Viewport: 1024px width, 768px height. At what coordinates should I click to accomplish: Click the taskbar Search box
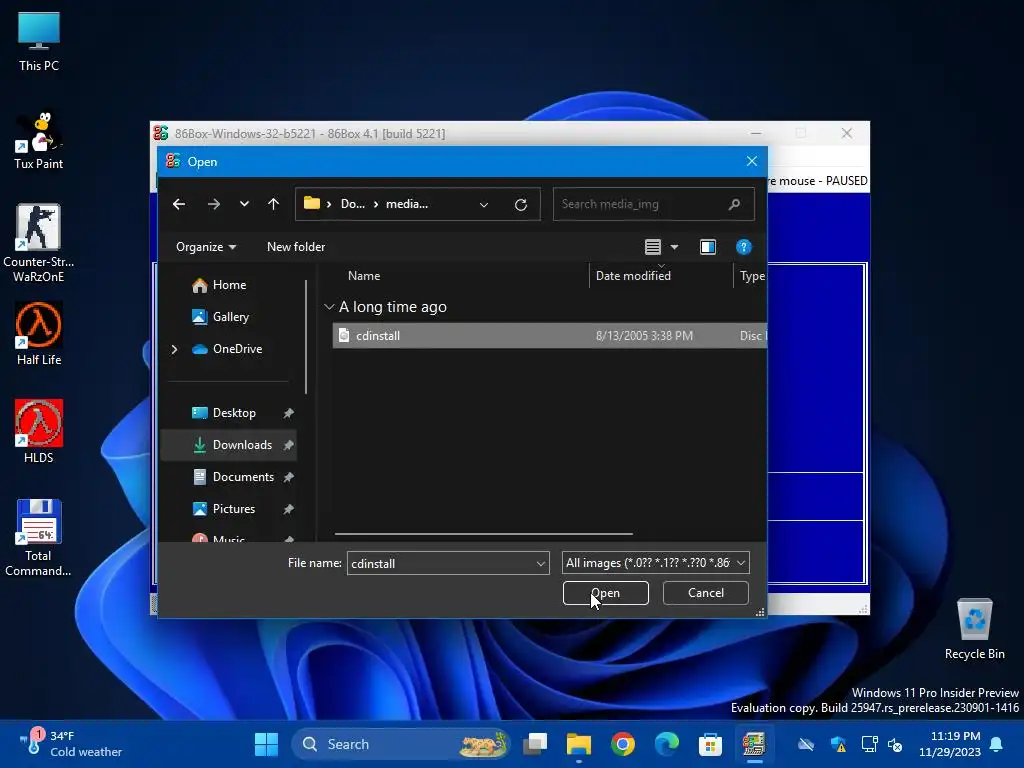pos(400,744)
